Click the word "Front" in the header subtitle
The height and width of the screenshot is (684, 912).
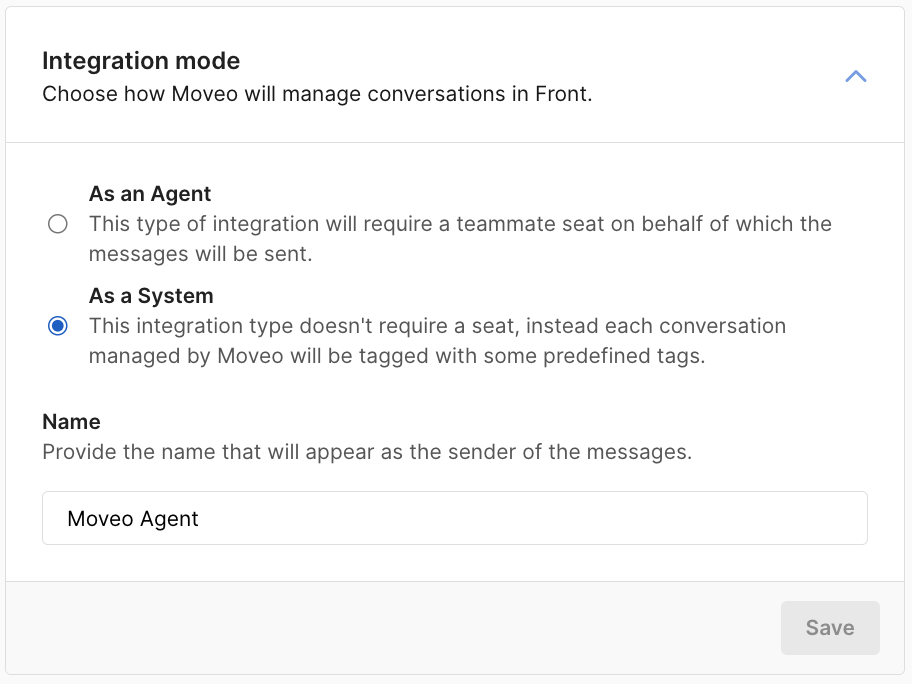tap(562, 96)
